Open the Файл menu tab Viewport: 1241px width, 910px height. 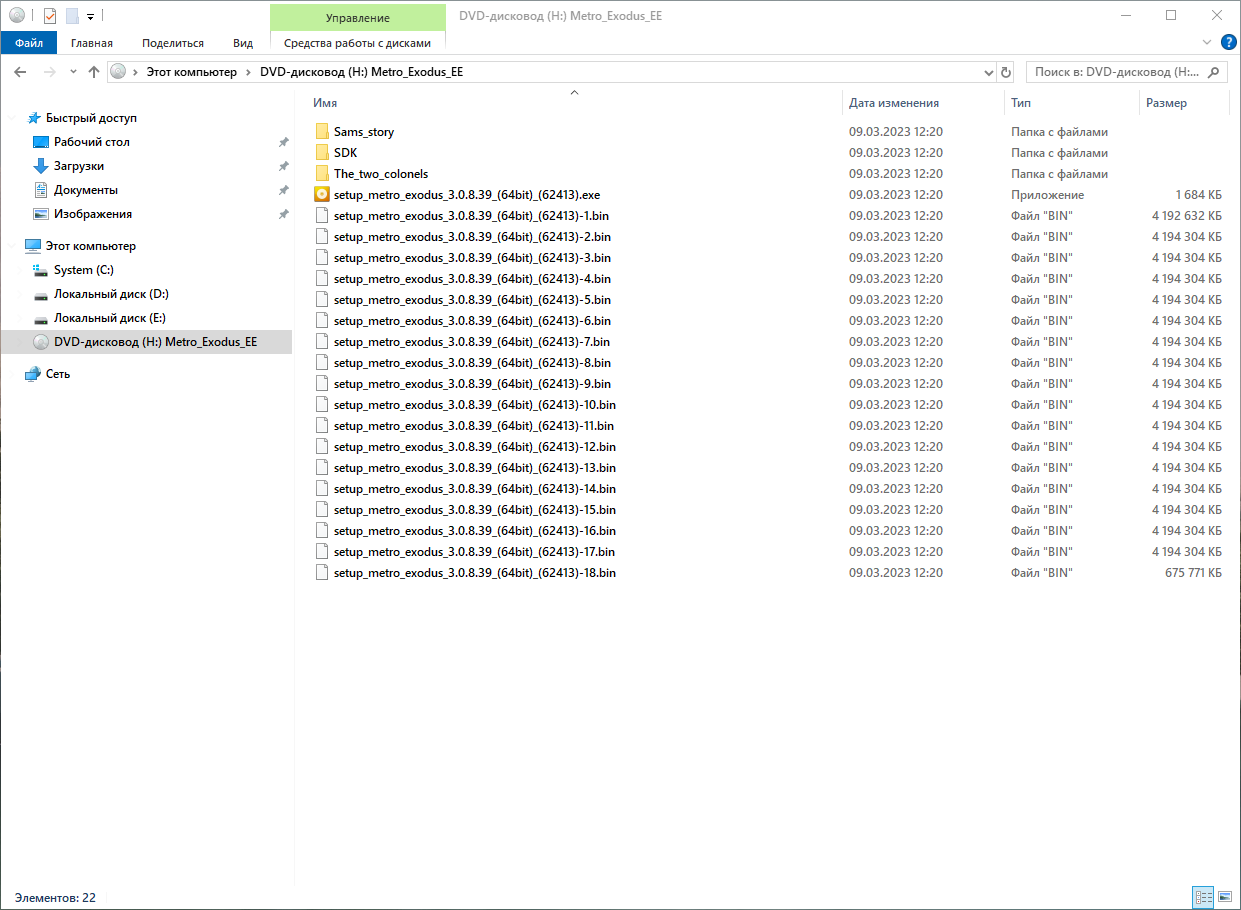[x=29, y=43]
